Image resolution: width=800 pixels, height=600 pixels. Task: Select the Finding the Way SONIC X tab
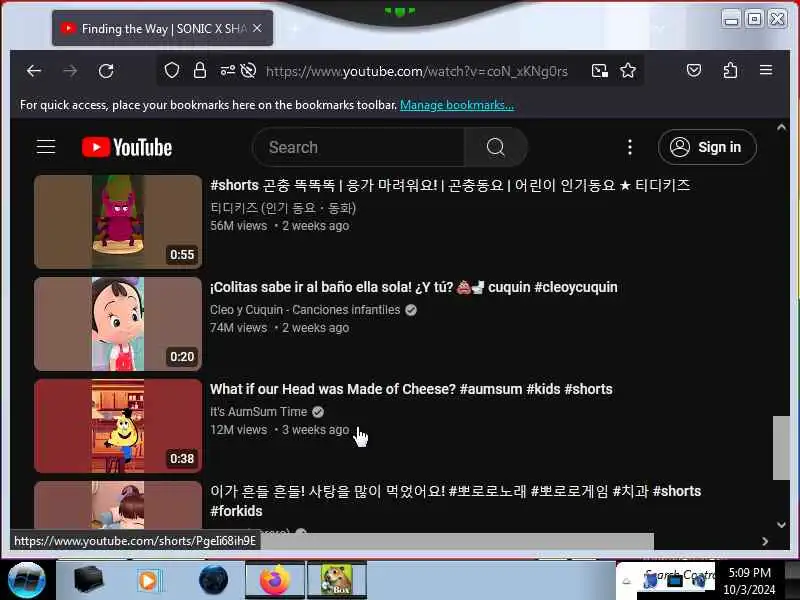pos(162,29)
